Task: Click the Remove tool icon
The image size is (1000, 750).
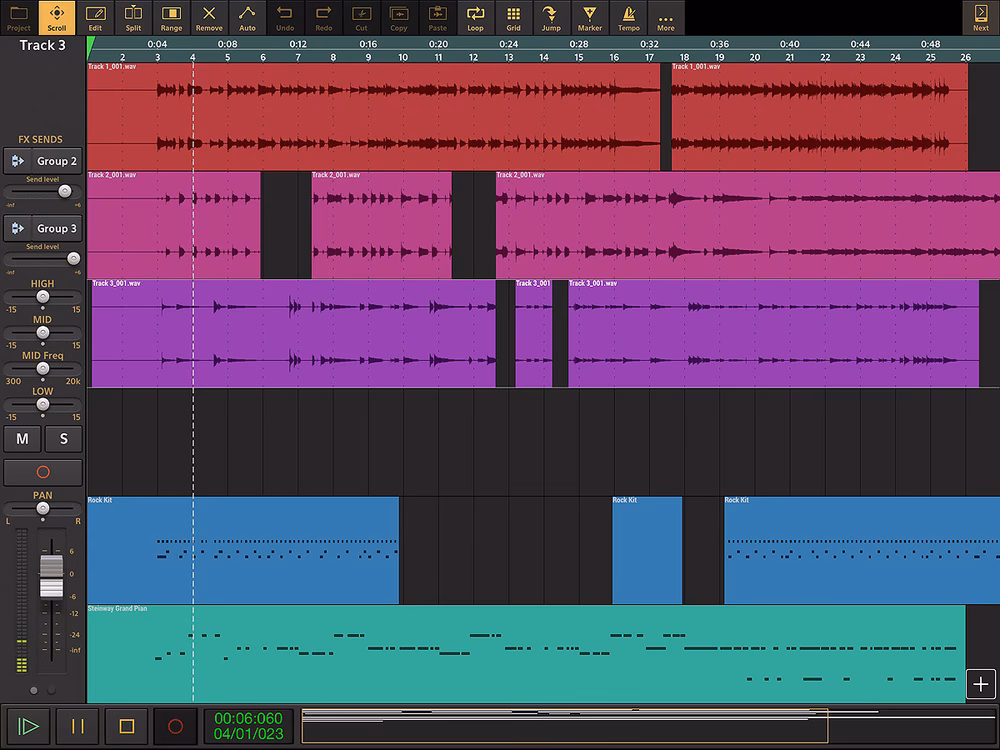Action: coord(209,17)
